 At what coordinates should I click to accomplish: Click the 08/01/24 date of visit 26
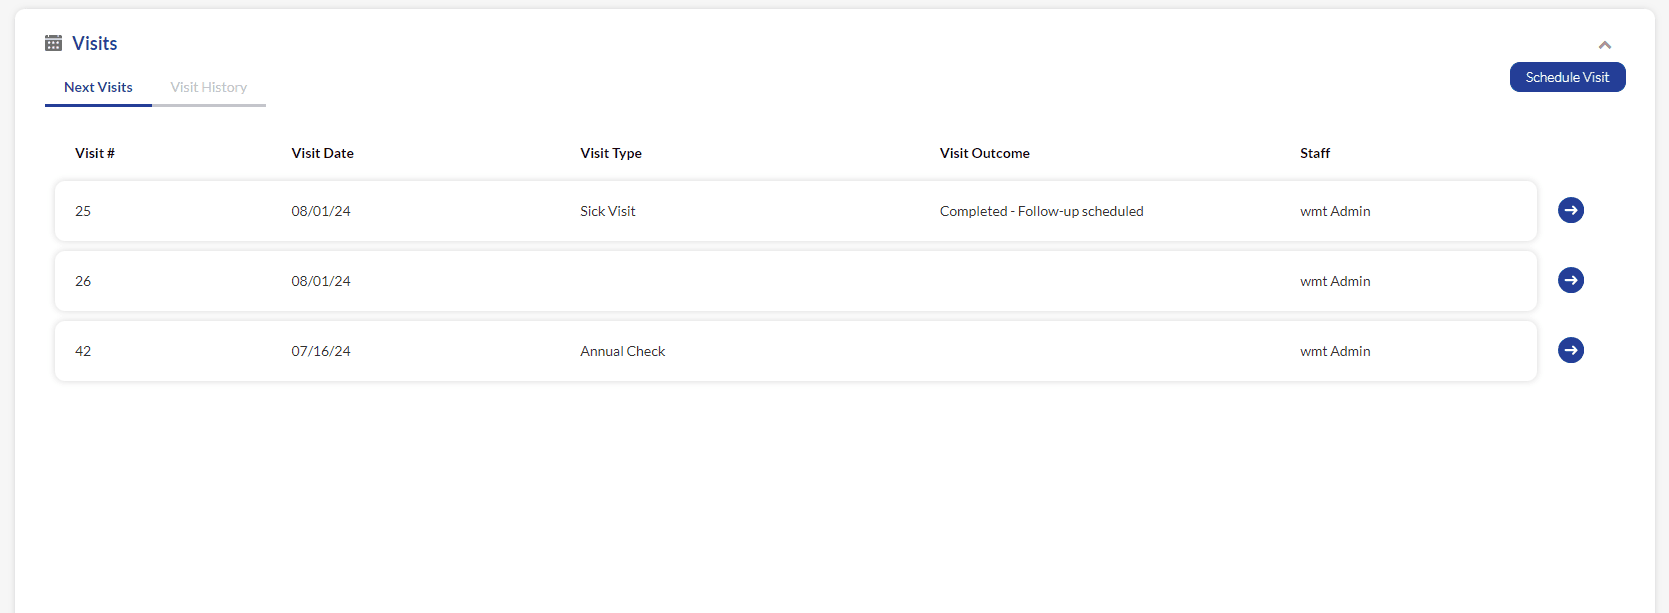click(321, 281)
